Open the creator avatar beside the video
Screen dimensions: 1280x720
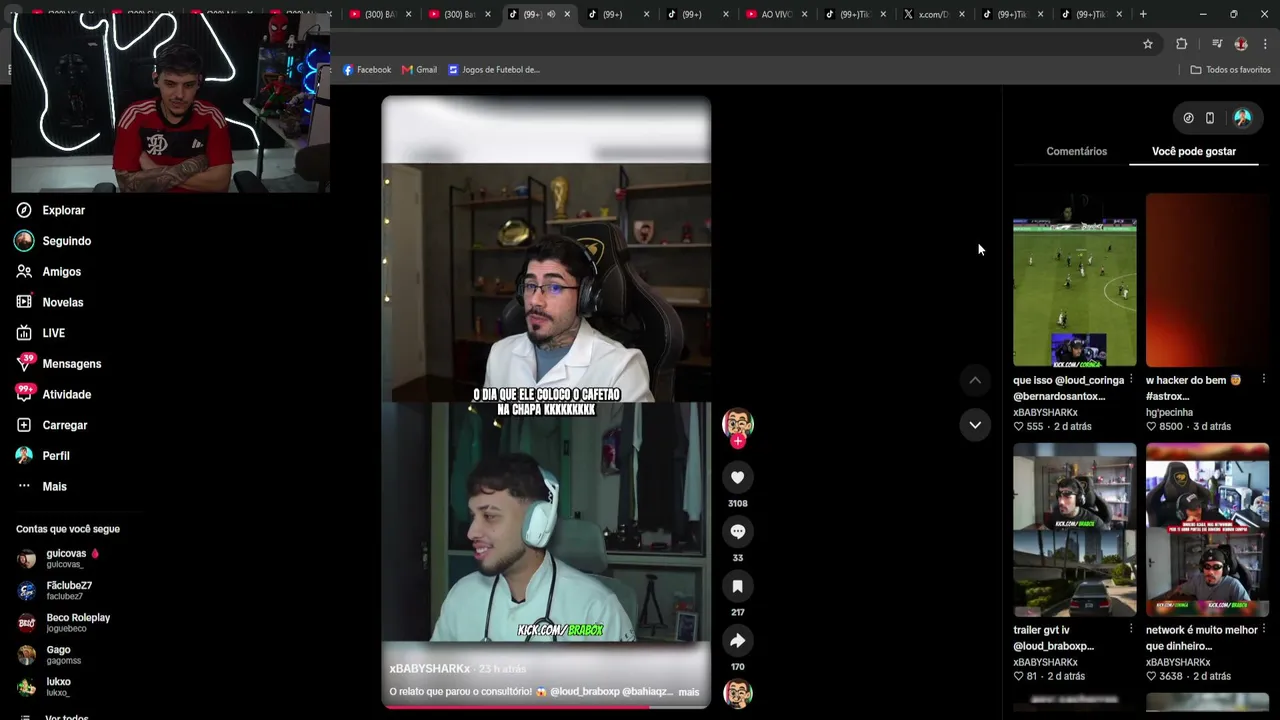[x=738, y=422]
